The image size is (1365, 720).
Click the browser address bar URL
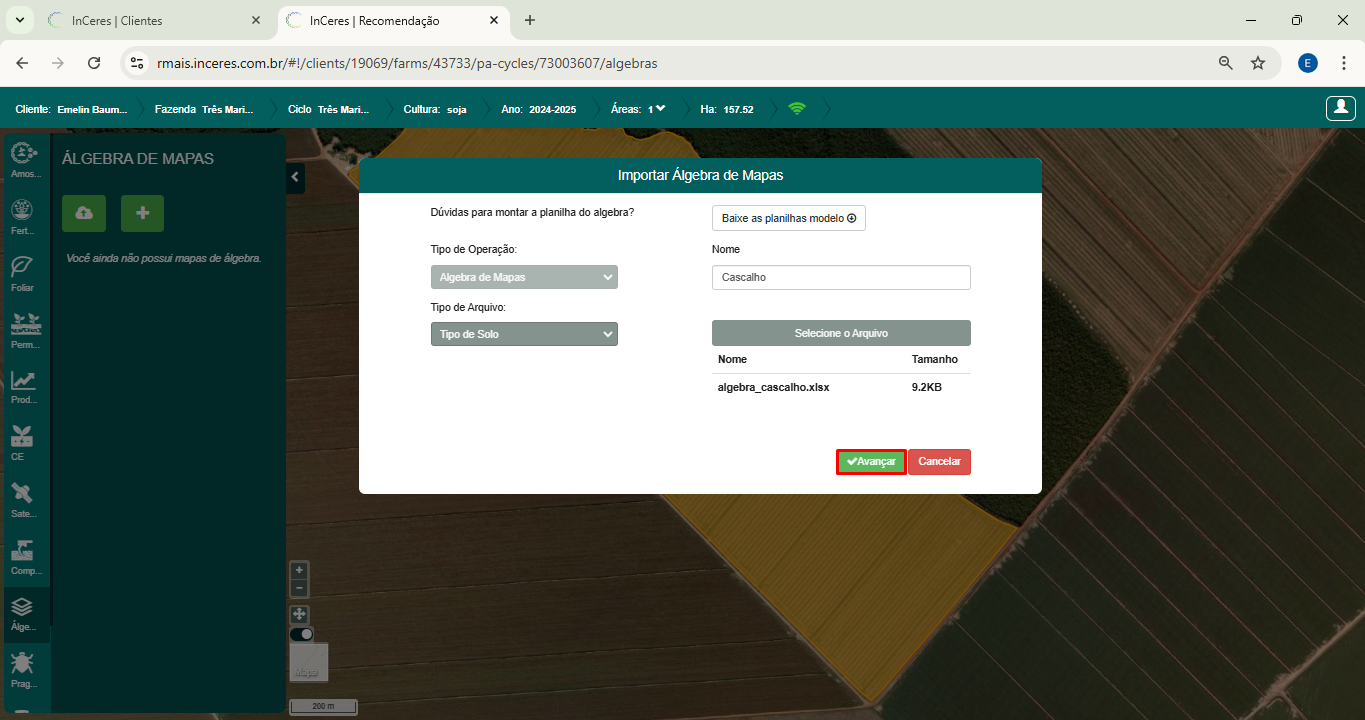(407, 63)
